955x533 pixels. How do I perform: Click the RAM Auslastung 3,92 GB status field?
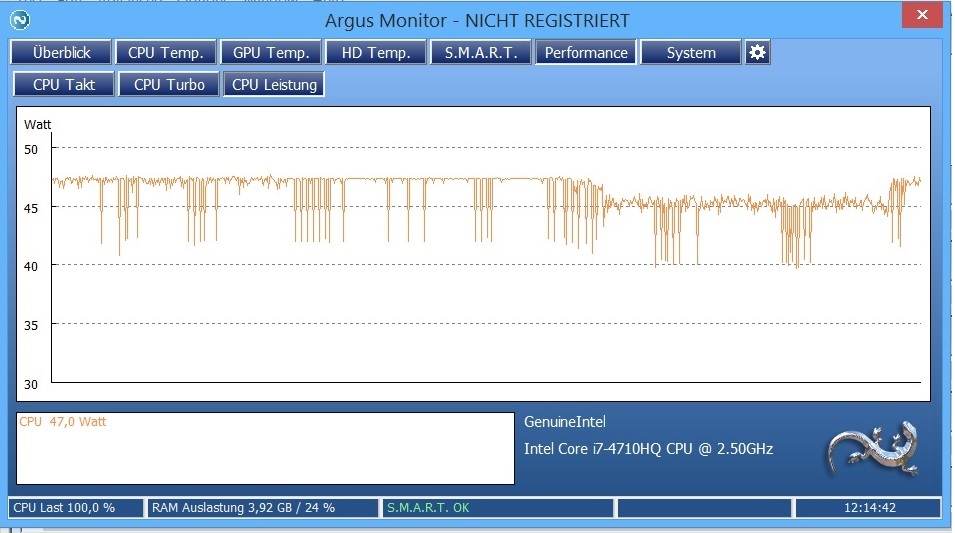coord(263,507)
